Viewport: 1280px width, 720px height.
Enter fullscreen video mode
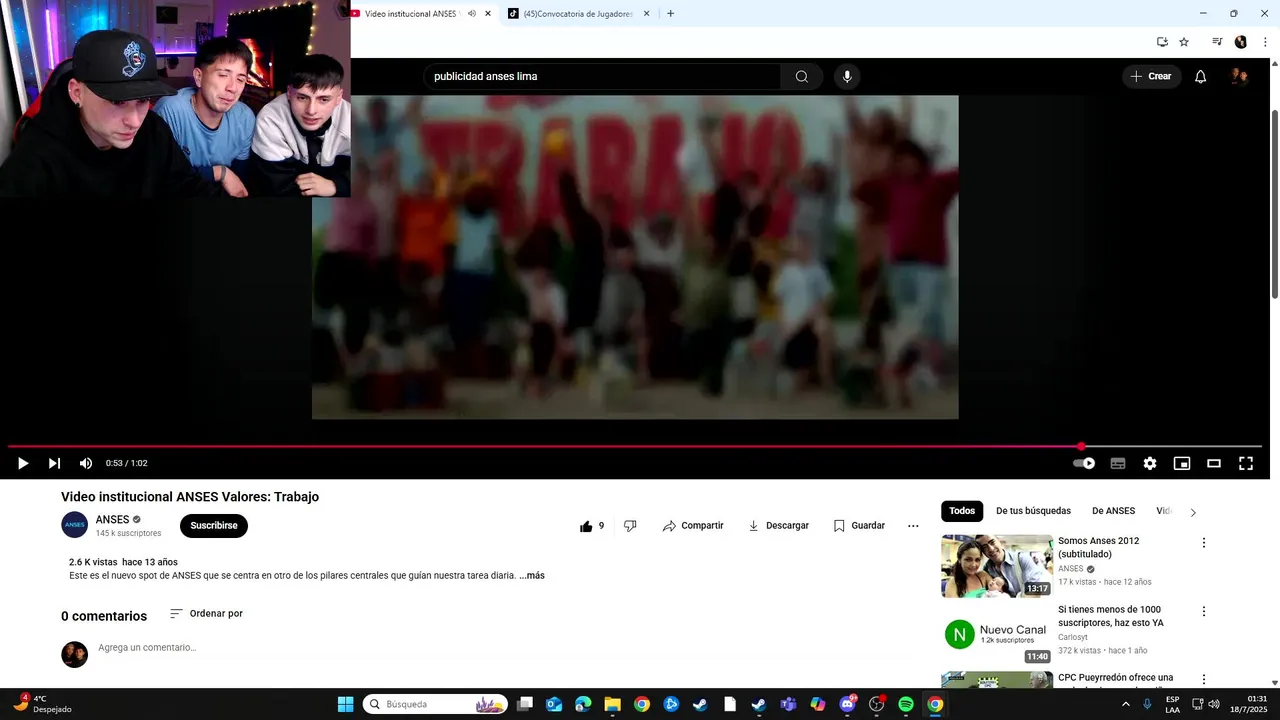[1246, 463]
